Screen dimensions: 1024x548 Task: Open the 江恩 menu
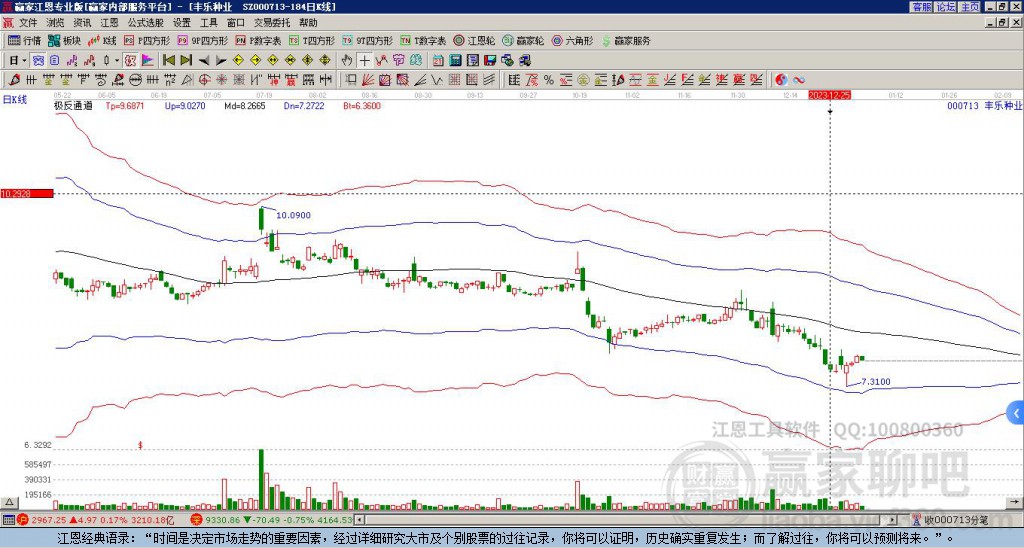(109, 23)
